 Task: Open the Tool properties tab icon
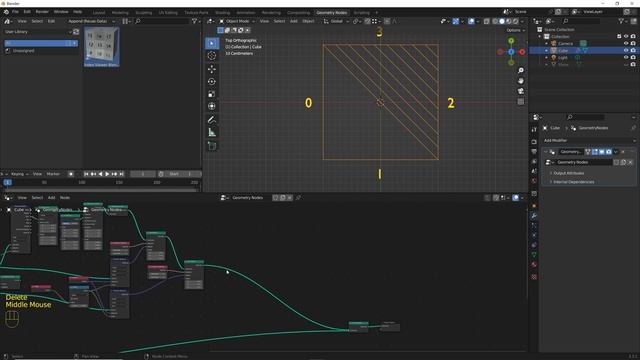534,129
